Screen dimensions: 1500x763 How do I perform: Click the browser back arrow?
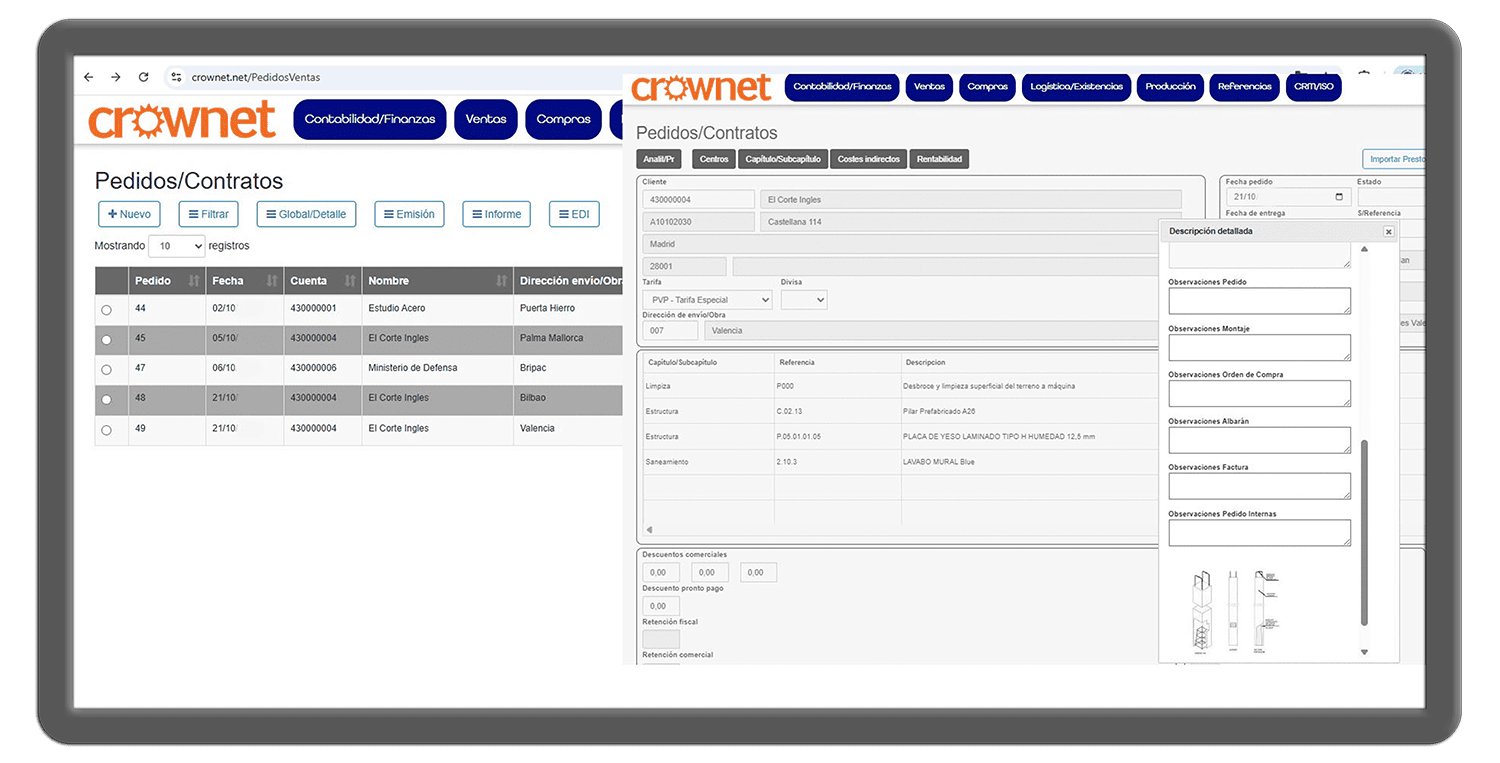tap(88, 77)
